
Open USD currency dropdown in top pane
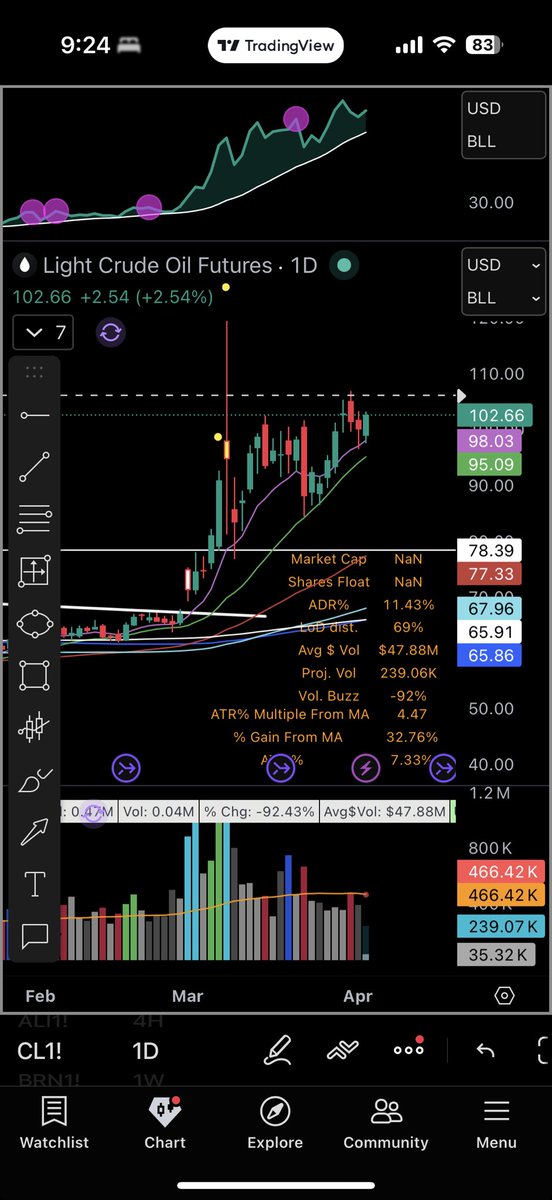pos(503,108)
